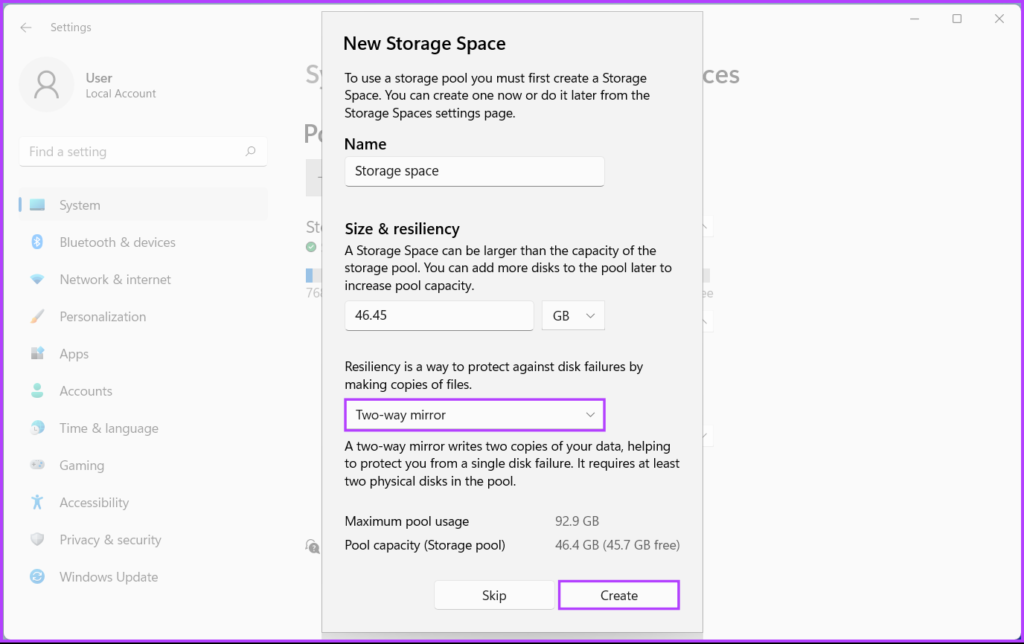Open Network & internet settings
This screenshot has height=644, width=1024.
115,279
